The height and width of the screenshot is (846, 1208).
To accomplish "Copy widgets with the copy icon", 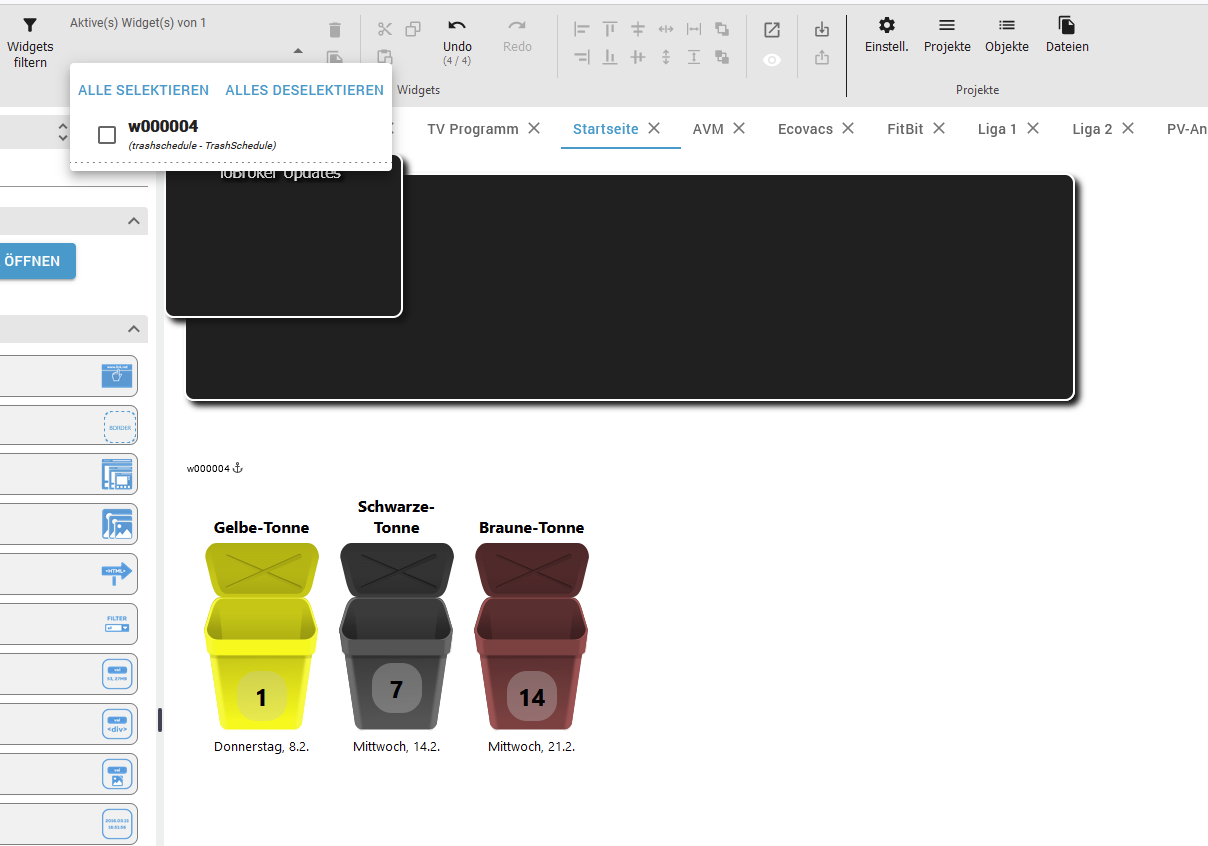I will pyautogui.click(x=413, y=29).
